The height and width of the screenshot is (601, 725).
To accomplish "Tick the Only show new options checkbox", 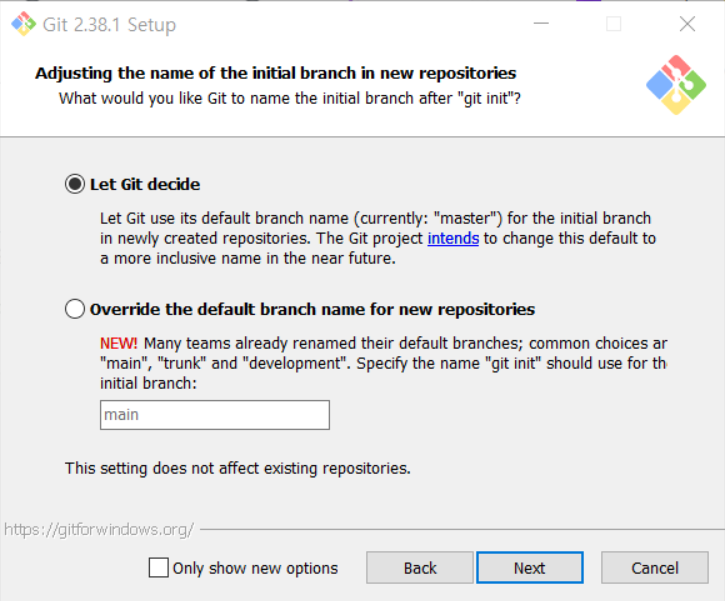I will [159, 567].
